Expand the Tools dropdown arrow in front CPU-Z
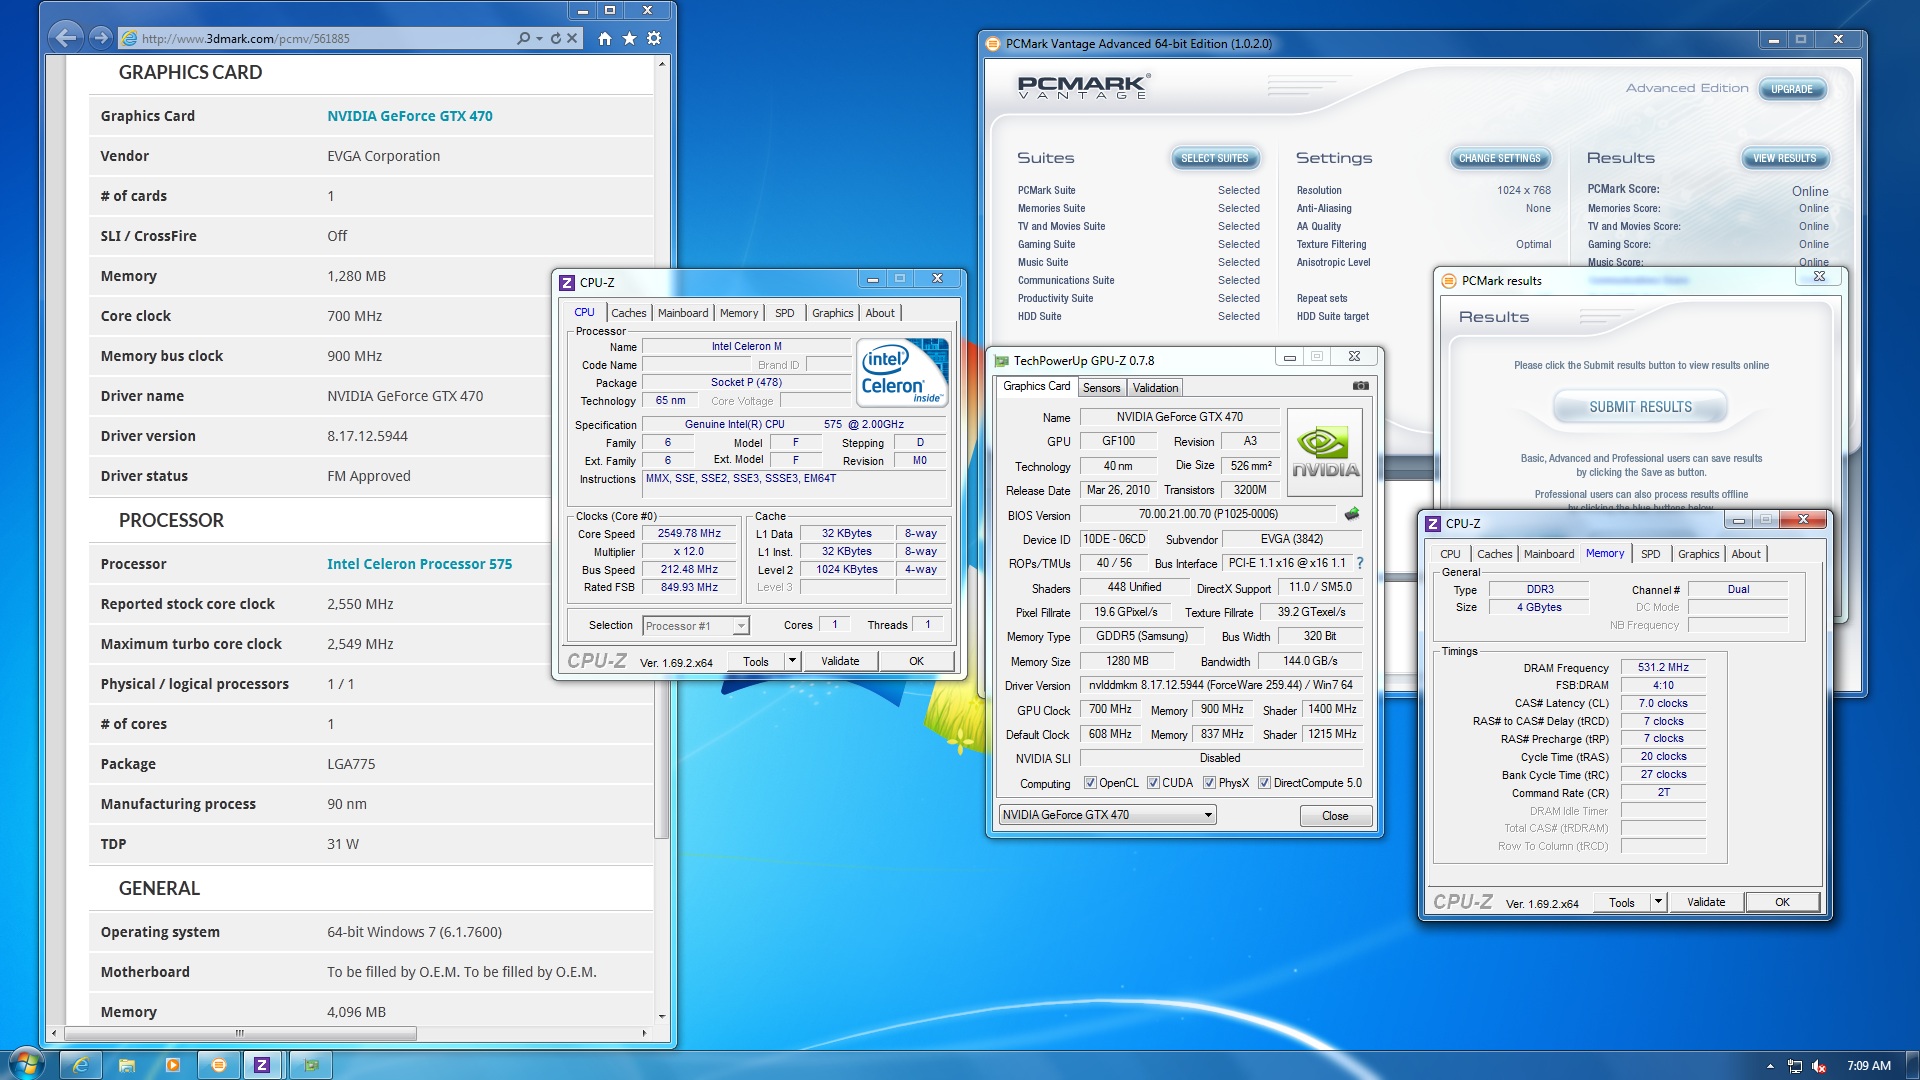The image size is (1920, 1080). (x=792, y=661)
